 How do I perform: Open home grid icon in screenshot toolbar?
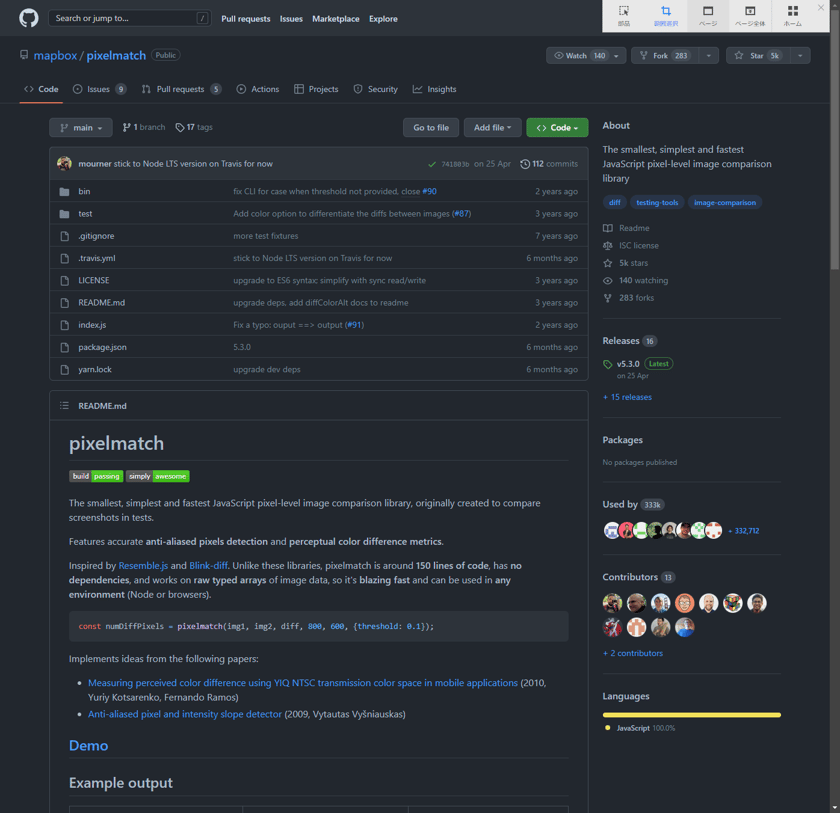[793, 16]
